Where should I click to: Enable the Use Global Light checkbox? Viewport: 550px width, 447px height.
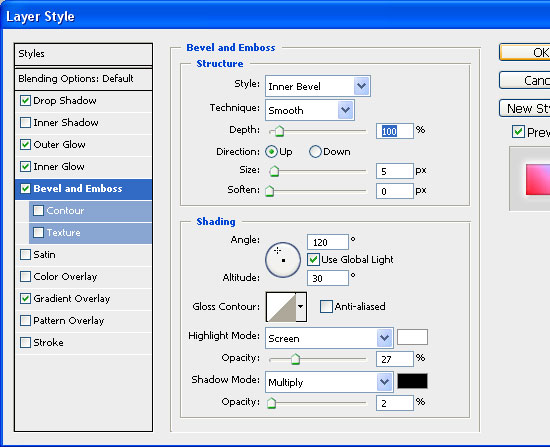[313, 260]
